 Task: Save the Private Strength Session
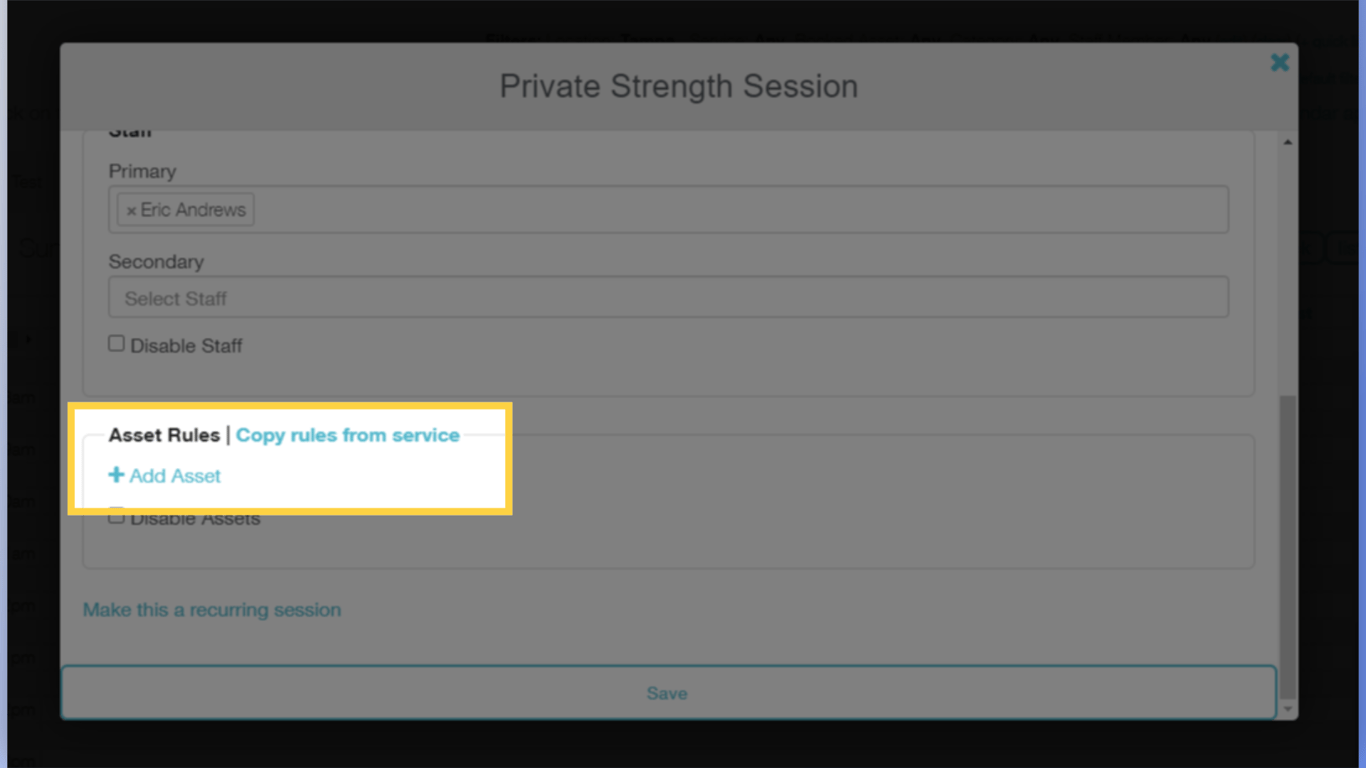pyautogui.click(x=667, y=692)
